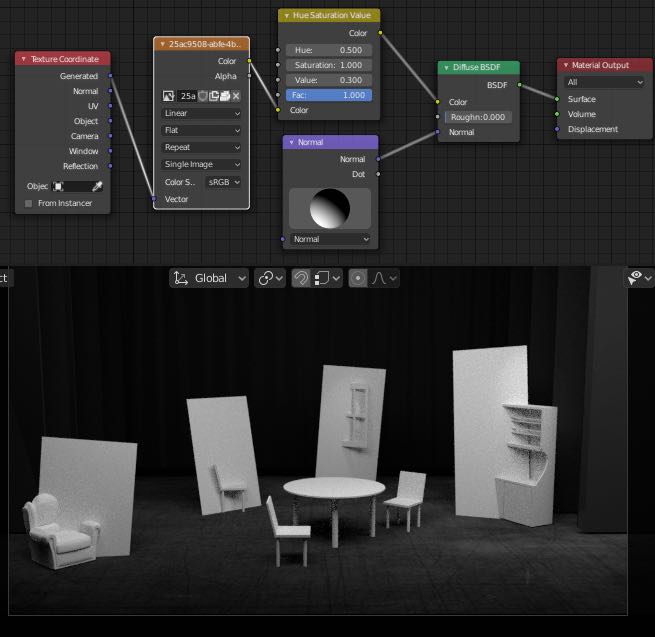This screenshot has height=637, width=655.
Task: Open the Repeat extension dropdown
Action: pyautogui.click(x=202, y=147)
